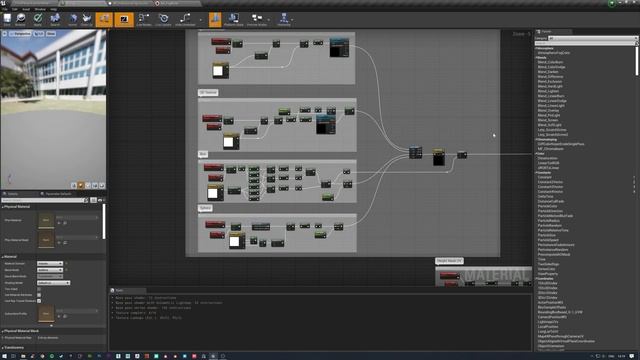Set preview mesh to cylinder shape

(74, 185)
